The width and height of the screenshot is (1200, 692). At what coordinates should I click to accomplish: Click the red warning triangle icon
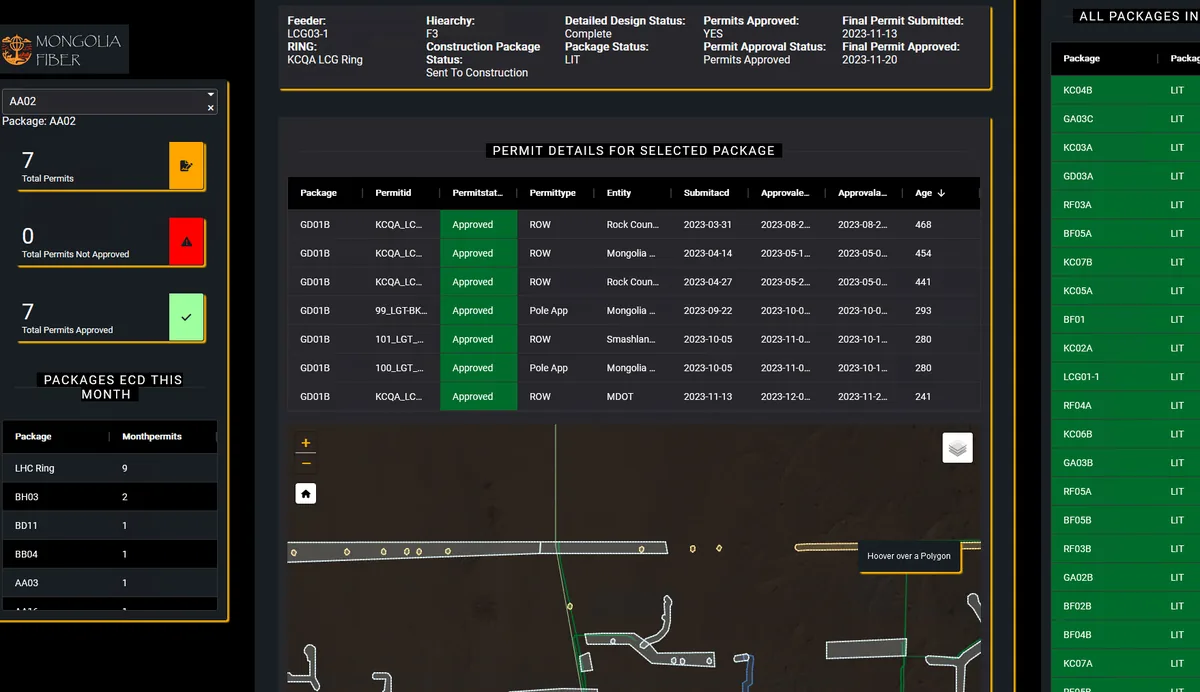(x=186, y=242)
